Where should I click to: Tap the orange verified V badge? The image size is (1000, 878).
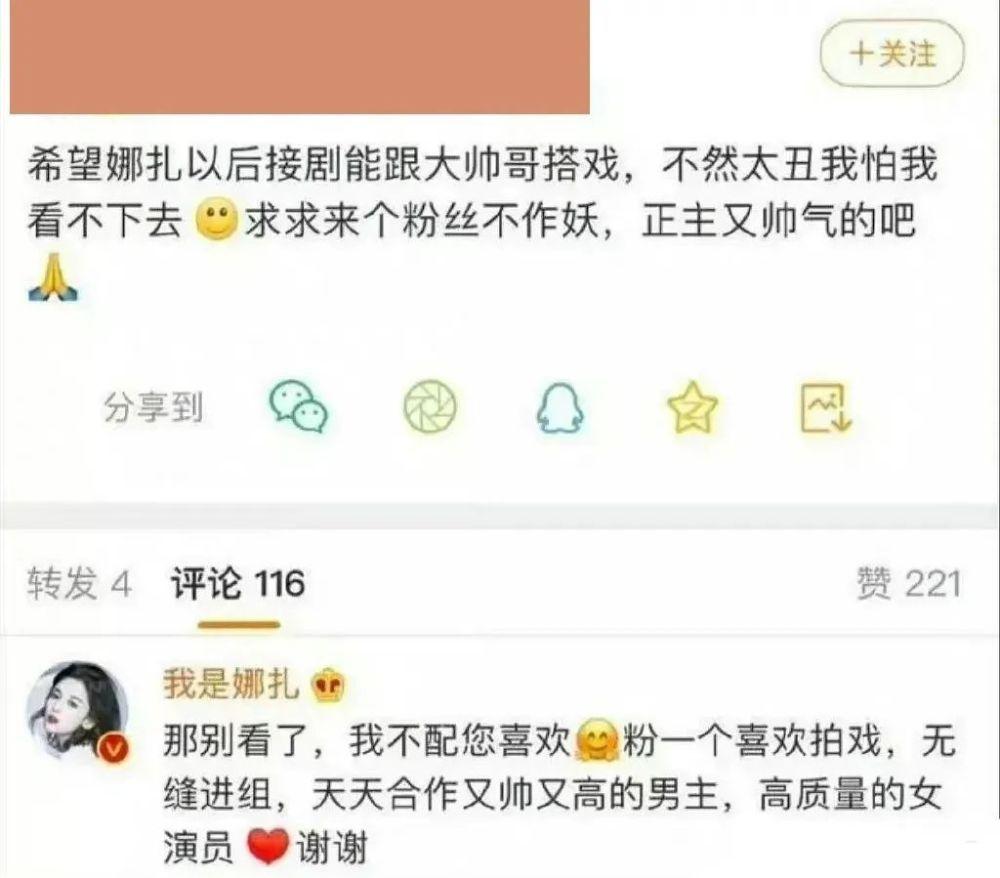112,749
